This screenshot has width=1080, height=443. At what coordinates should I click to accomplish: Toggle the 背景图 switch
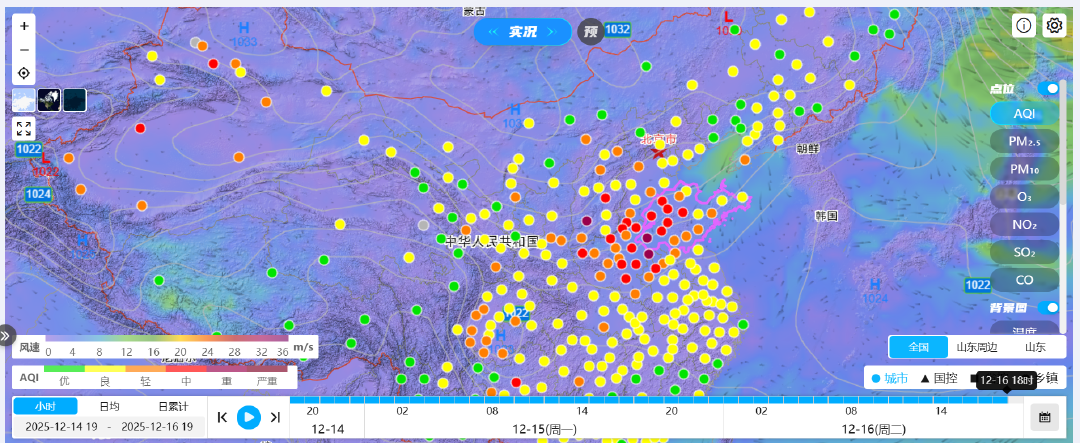pyautogui.click(x=1048, y=308)
